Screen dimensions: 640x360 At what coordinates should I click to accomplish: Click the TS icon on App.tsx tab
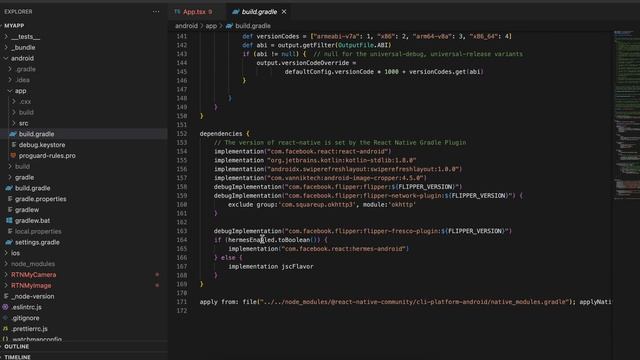click(x=177, y=12)
